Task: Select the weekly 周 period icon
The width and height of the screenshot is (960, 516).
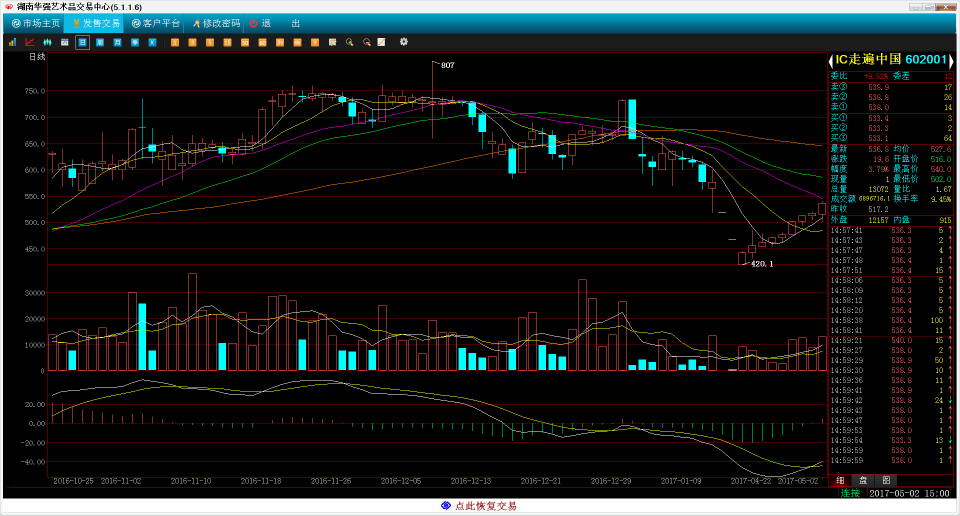Action: pos(100,42)
